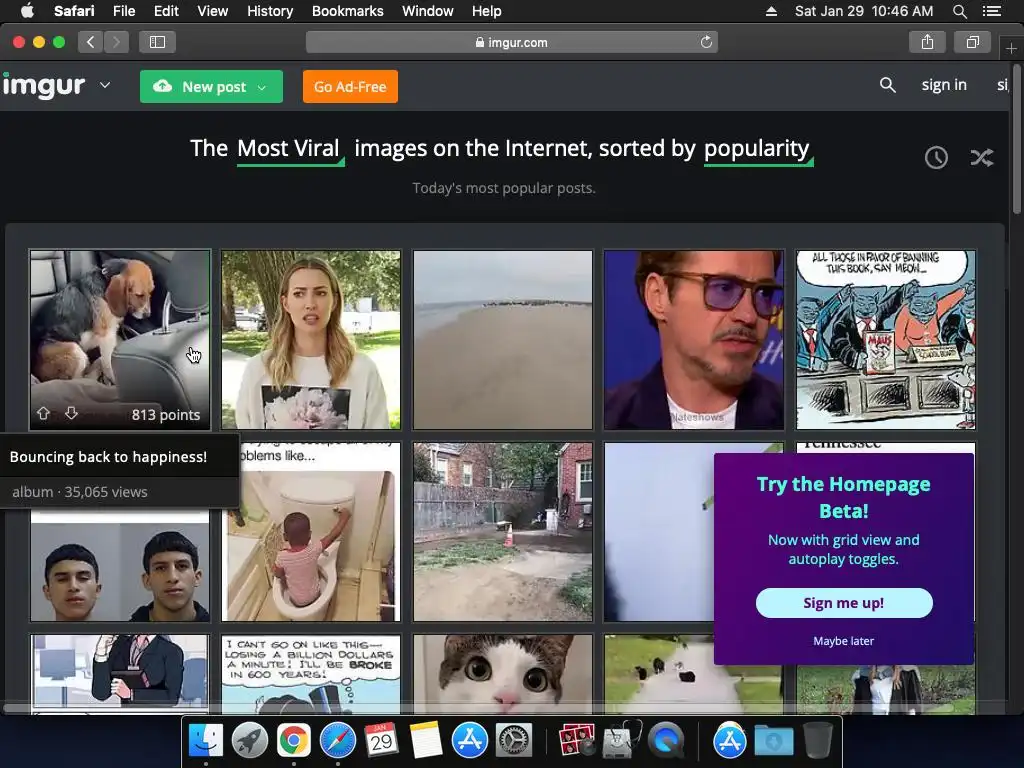
Task: Open the billion dollars comic thumbnail
Action: coord(311,673)
